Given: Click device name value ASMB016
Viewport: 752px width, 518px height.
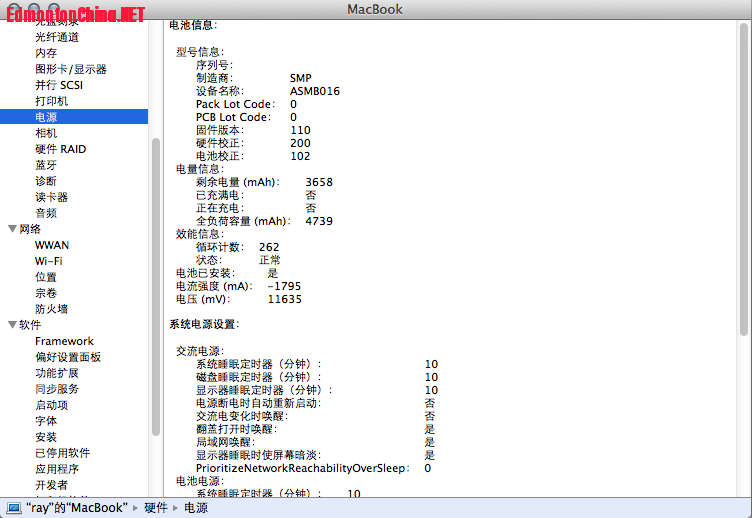Looking at the screenshot, I should pos(315,91).
